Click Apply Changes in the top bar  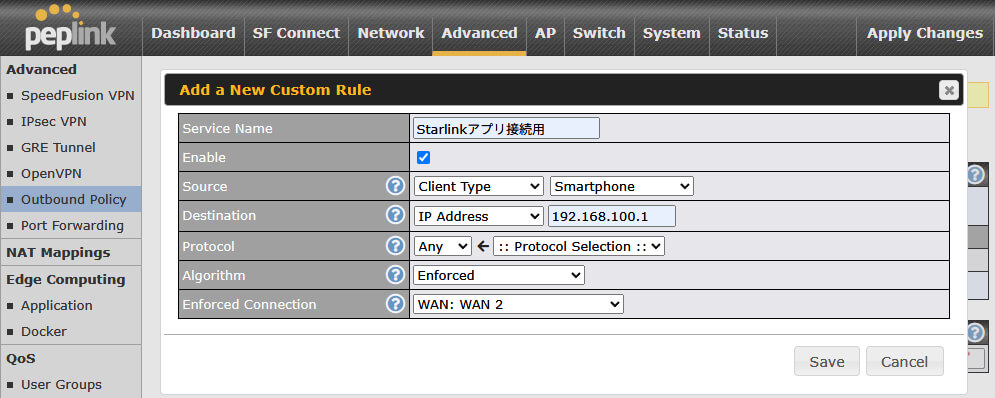925,33
